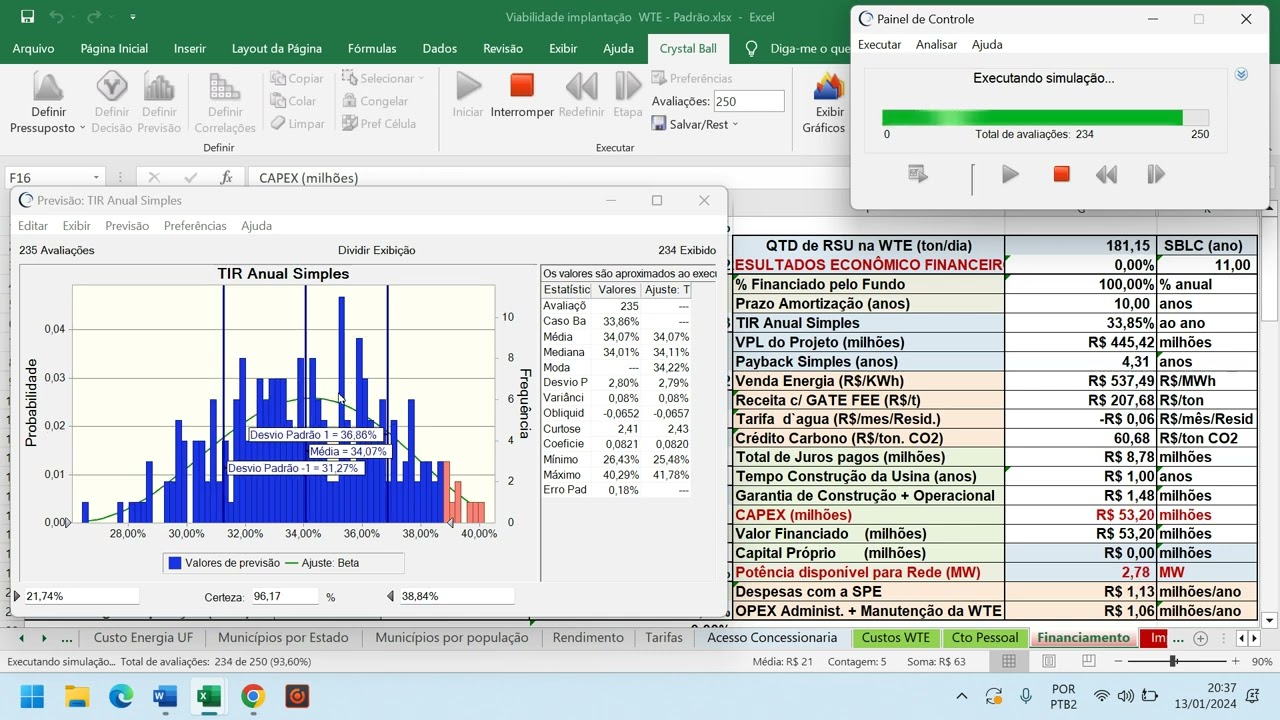Image resolution: width=1280 pixels, height=720 pixels.
Task: Switch to the Fórmulas ribbon tab
Action: pyautogui.click(x=372, y=48)
